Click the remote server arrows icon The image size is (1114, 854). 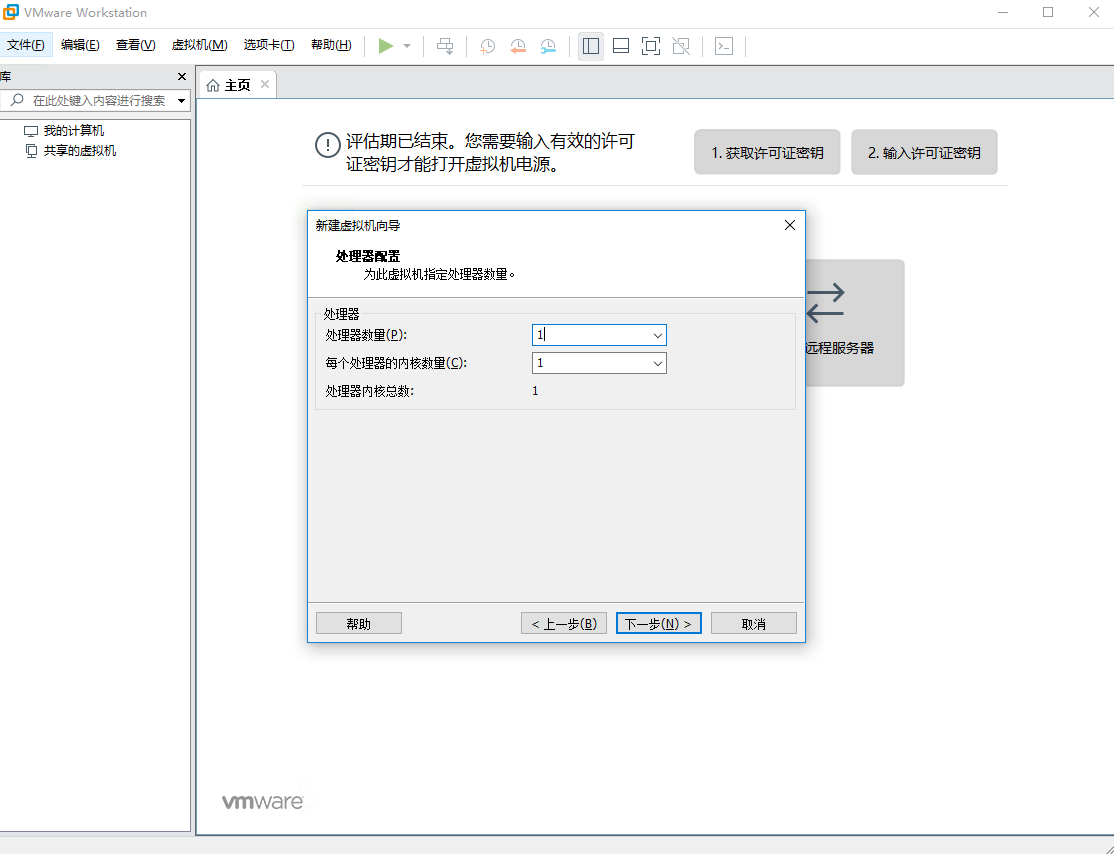(826, 303)
